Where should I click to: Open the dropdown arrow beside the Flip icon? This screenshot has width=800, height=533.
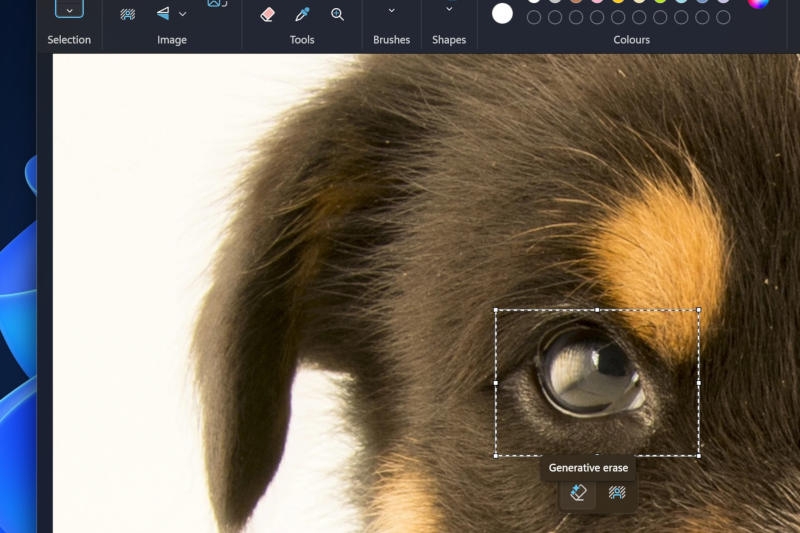[183, 14]
